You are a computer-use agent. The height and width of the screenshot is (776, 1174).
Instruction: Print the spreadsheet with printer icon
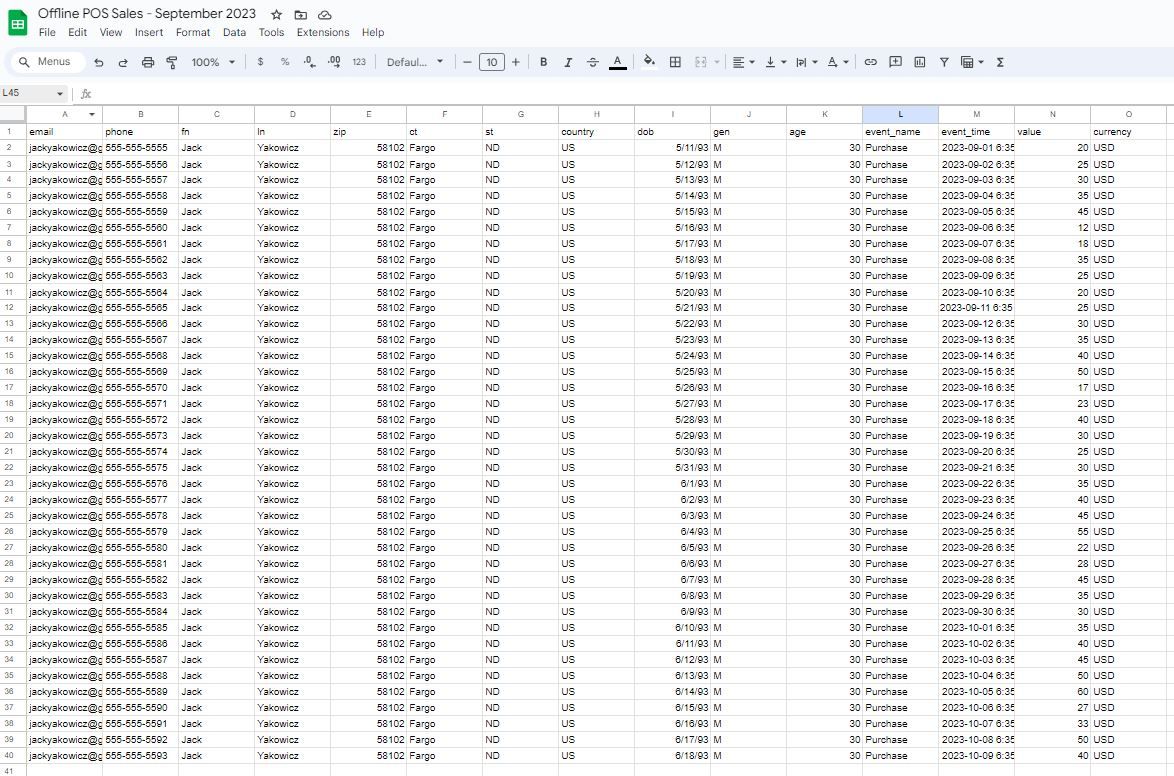[x=147, y=62]
